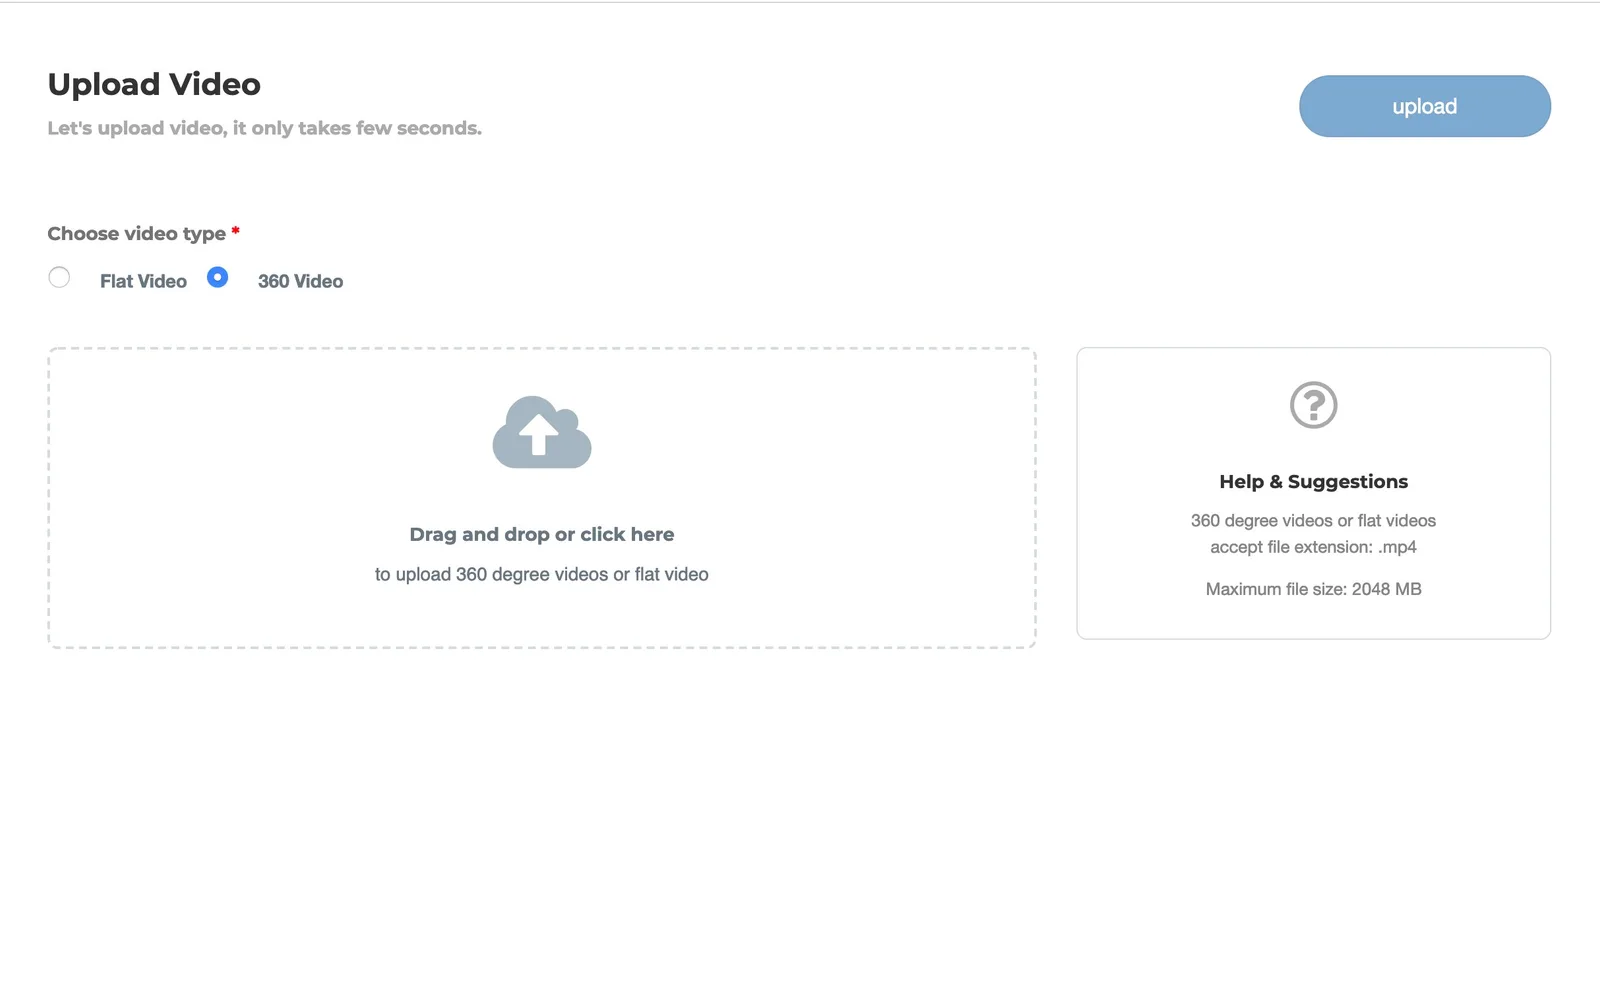Image resolution: width=1600 pixels, height=1000 pixels.
Task: Click 'to upload 360 degree videos or flat video' text
Action: (x=542, y=574)
